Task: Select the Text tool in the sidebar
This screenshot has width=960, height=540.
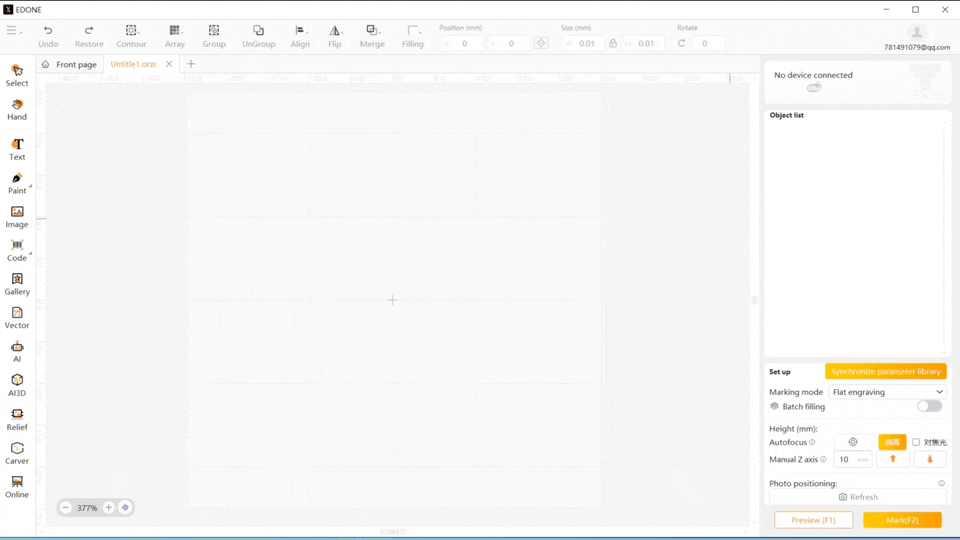Action: coord(17,149)
